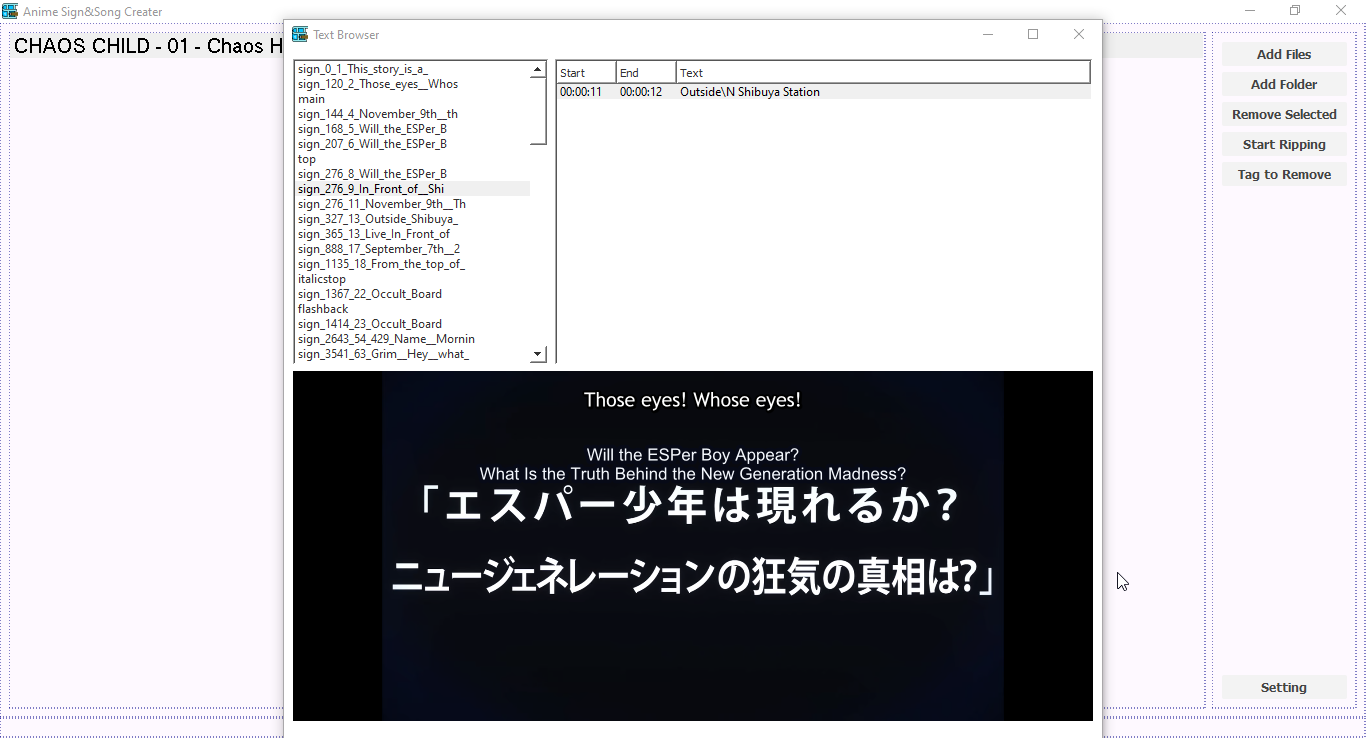
Task: Select sign_1414_23_Occult_Board entry
Action: tap(412, 324)
